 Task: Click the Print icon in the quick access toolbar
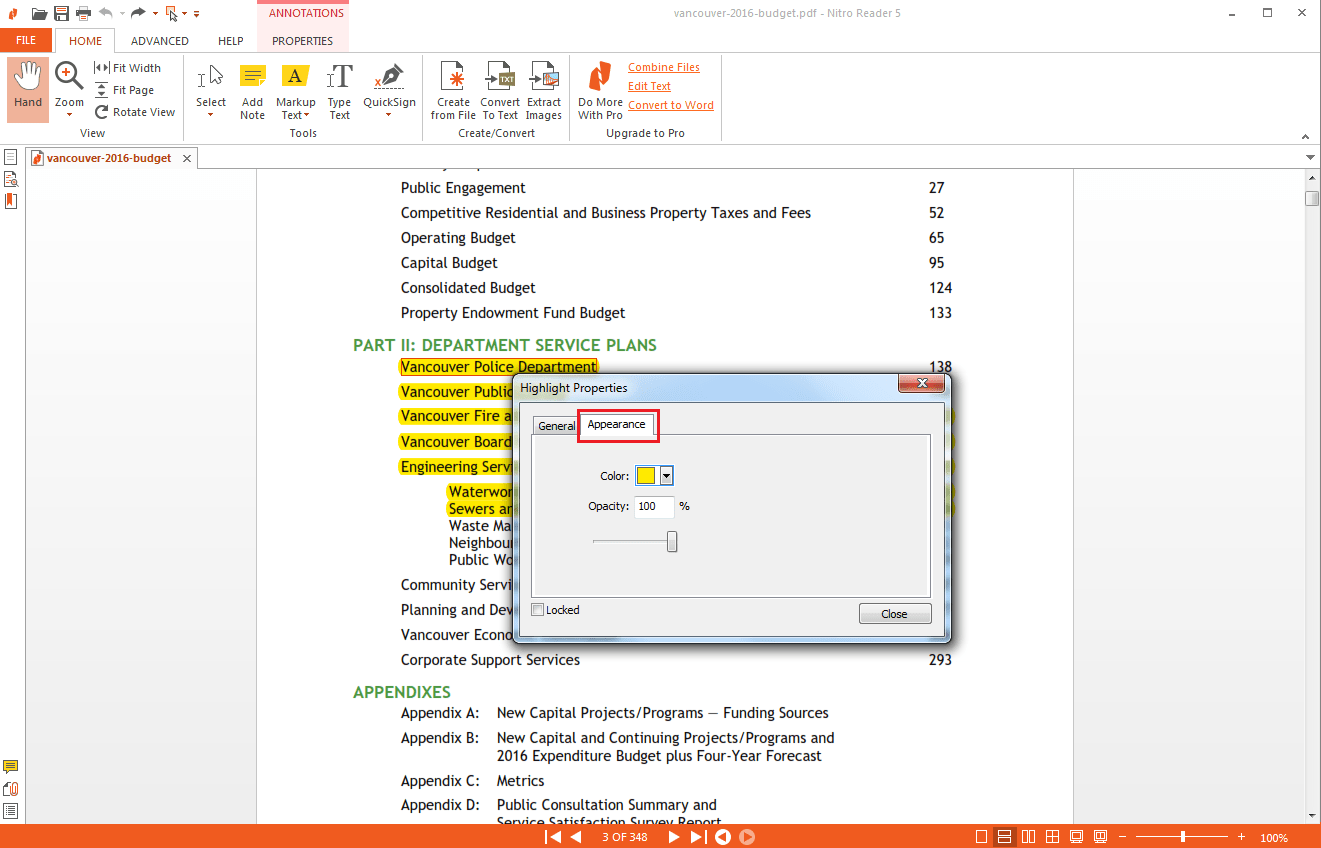pyautogui.click(x=84, y=13)
